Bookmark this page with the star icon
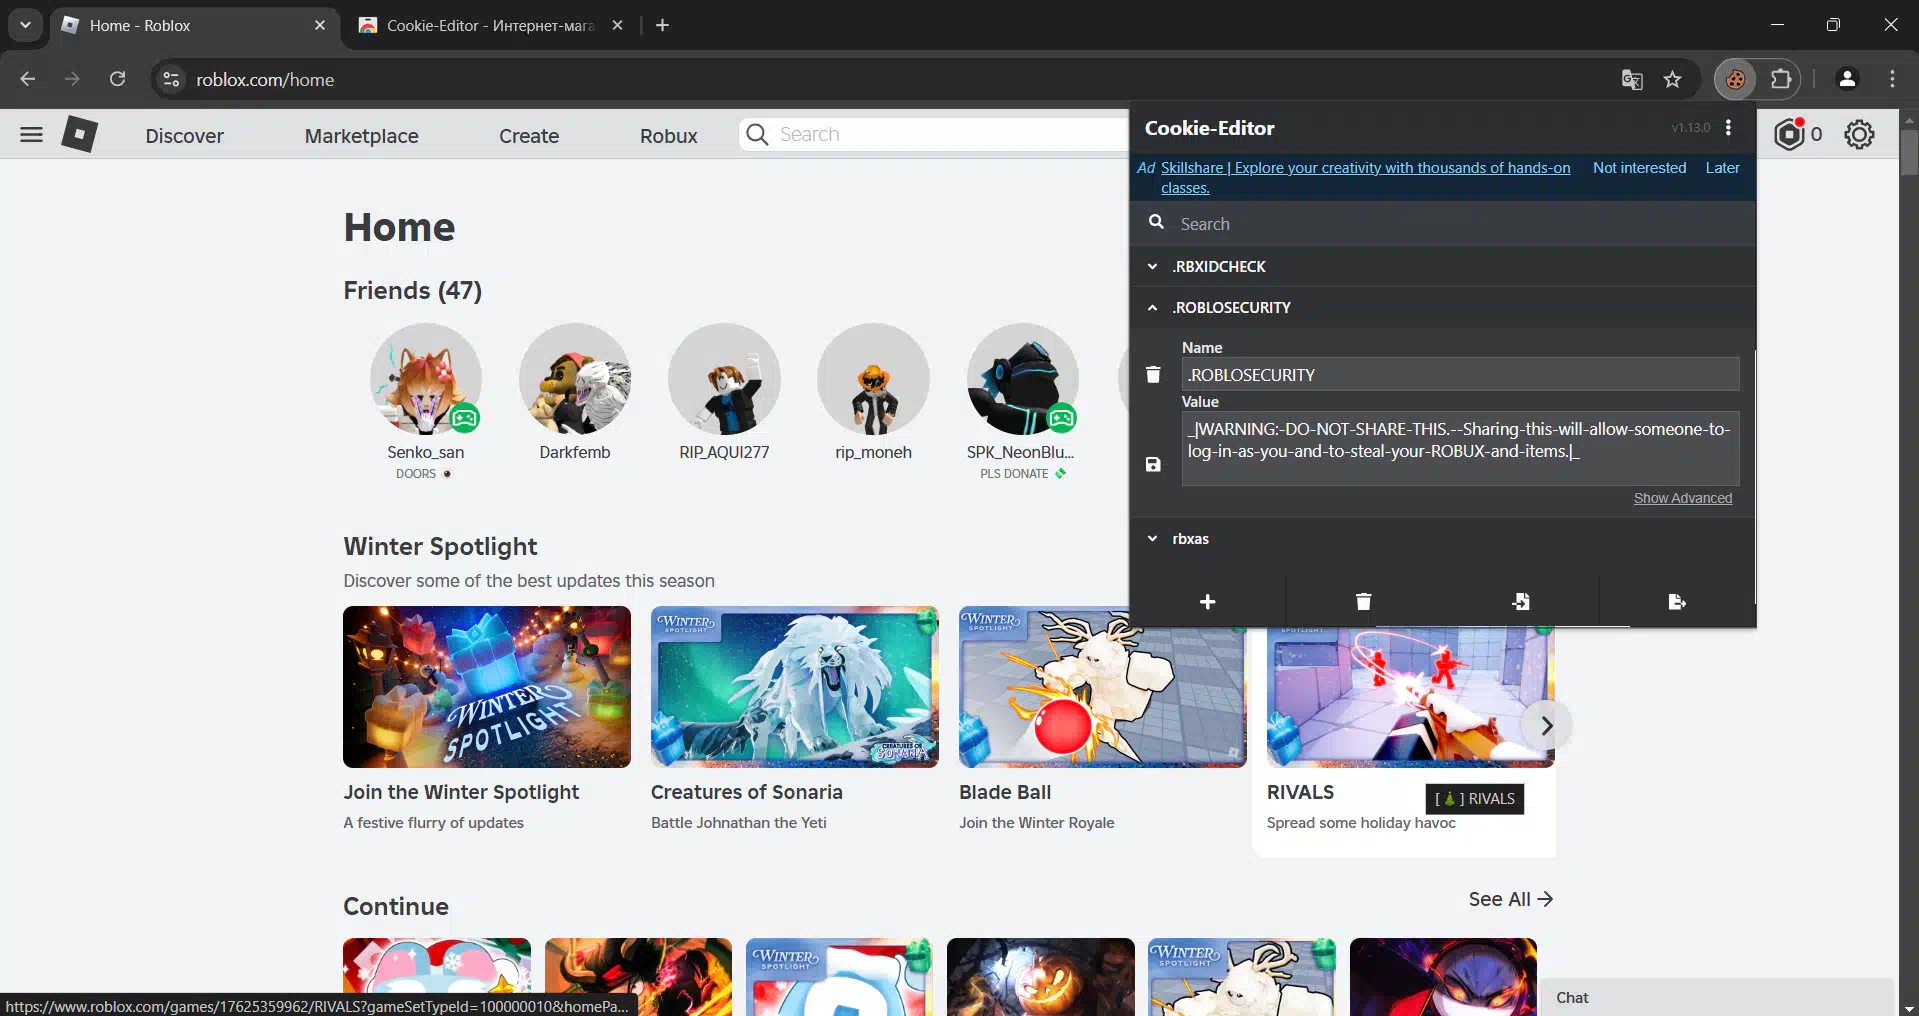 1672,79
